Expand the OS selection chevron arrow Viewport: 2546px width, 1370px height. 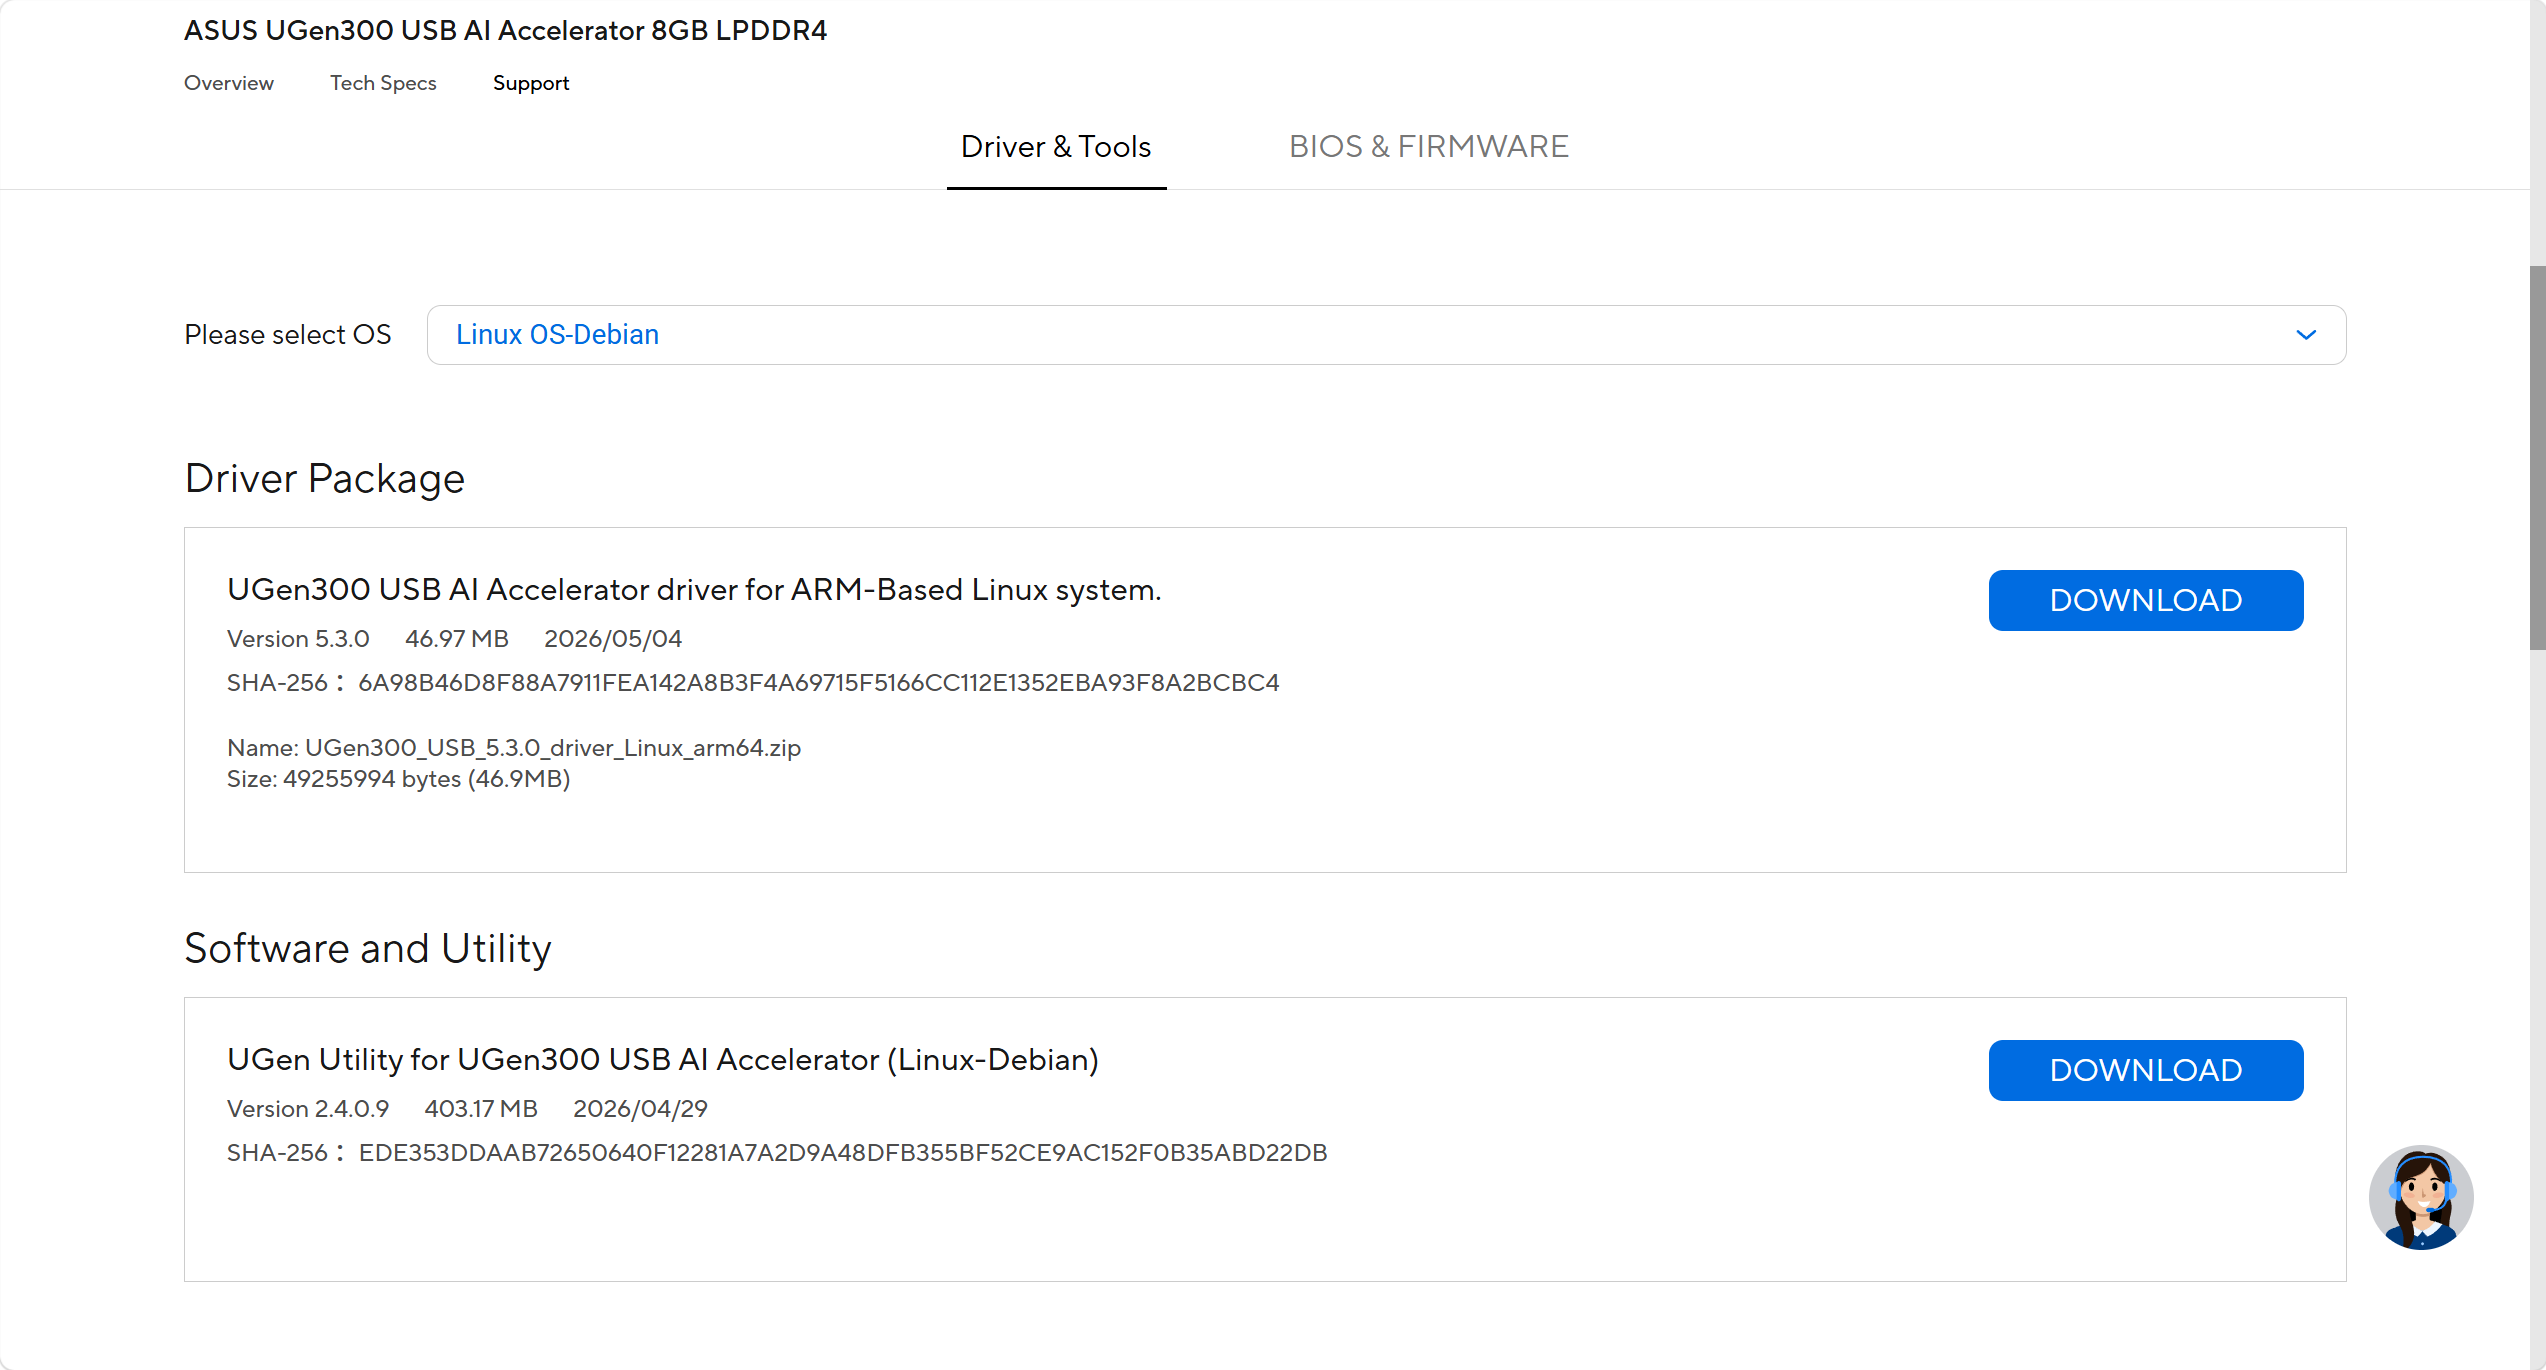[2306, 335]
